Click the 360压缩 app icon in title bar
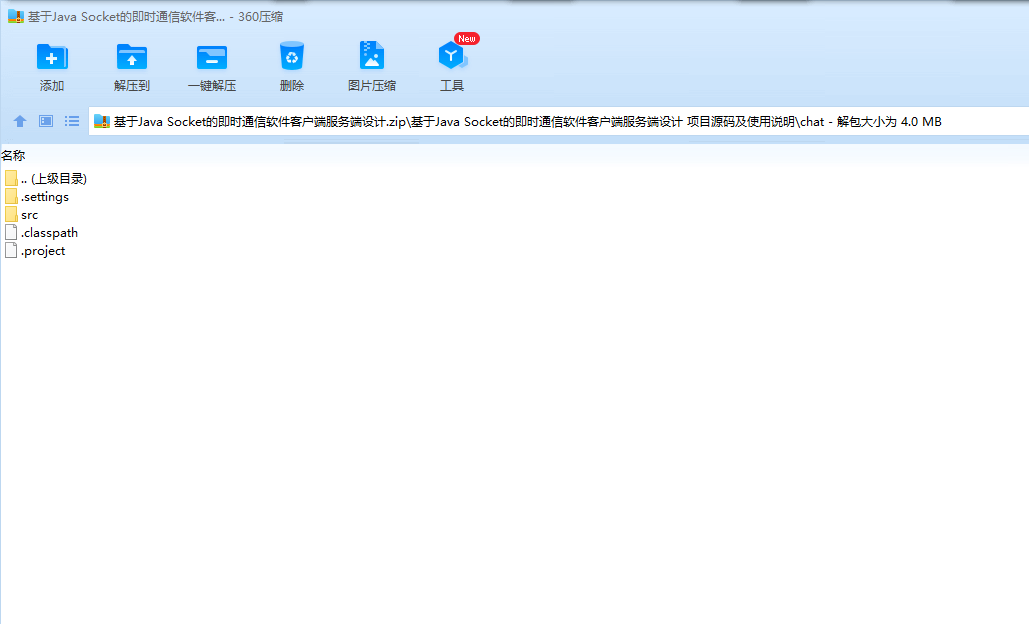The width and height of the screenshot is (1029, 624). click(16, 16)
